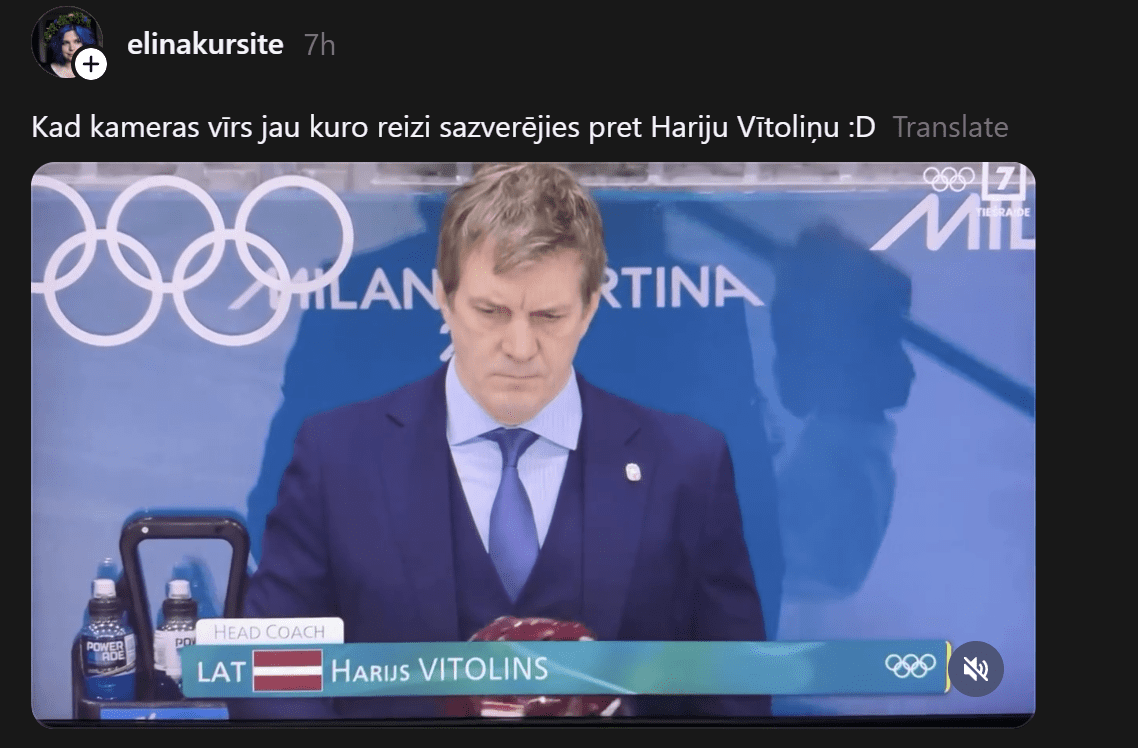Open the elinakursite username link
Image resolution: width=1138 pixels, height=748 pixels.
205,44
